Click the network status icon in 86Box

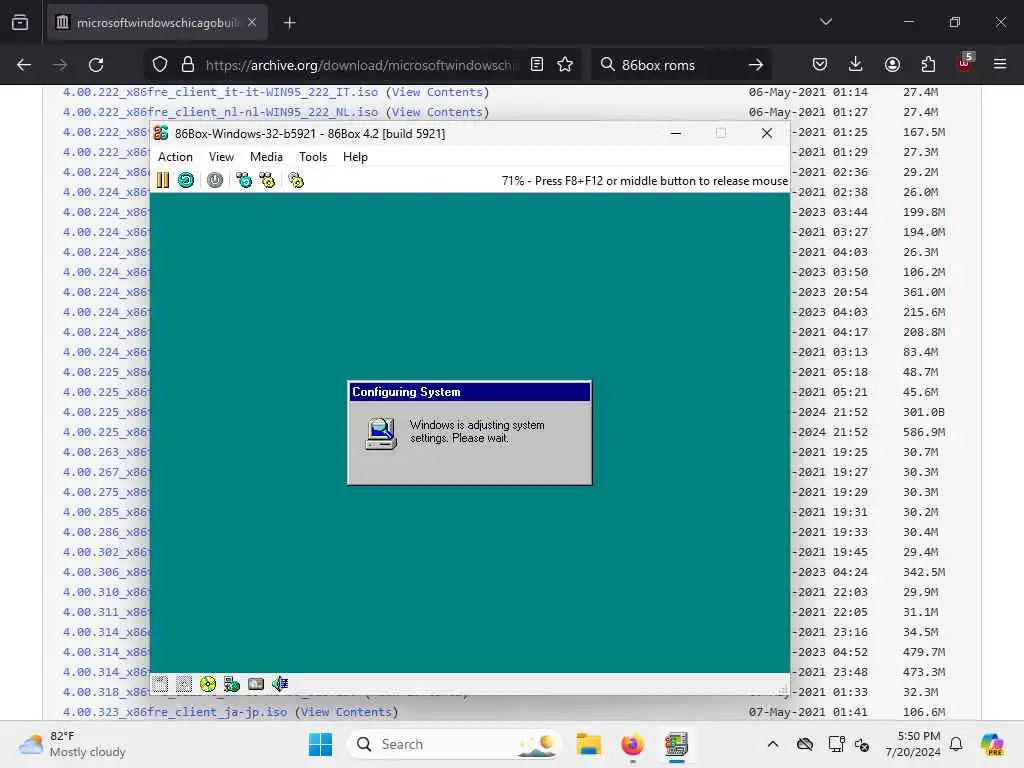pyautogui.click(x=232, y=684)
